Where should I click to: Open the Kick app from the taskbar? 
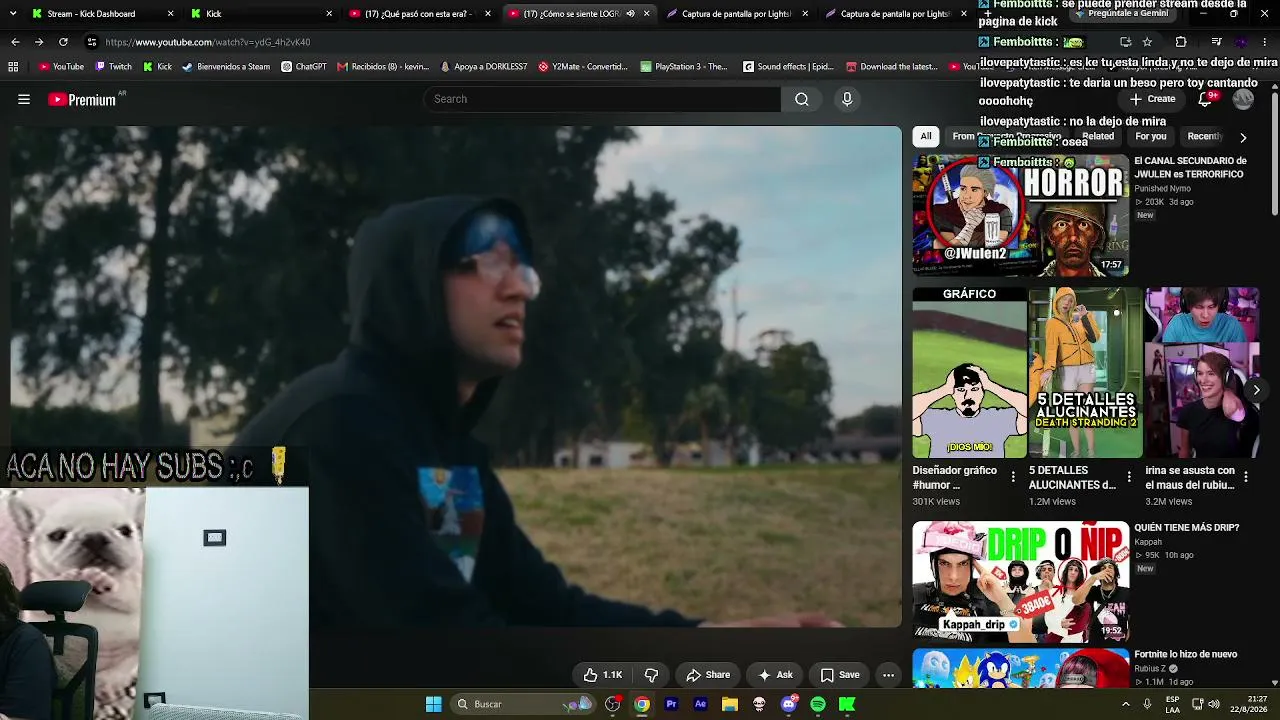click(847, 704)
